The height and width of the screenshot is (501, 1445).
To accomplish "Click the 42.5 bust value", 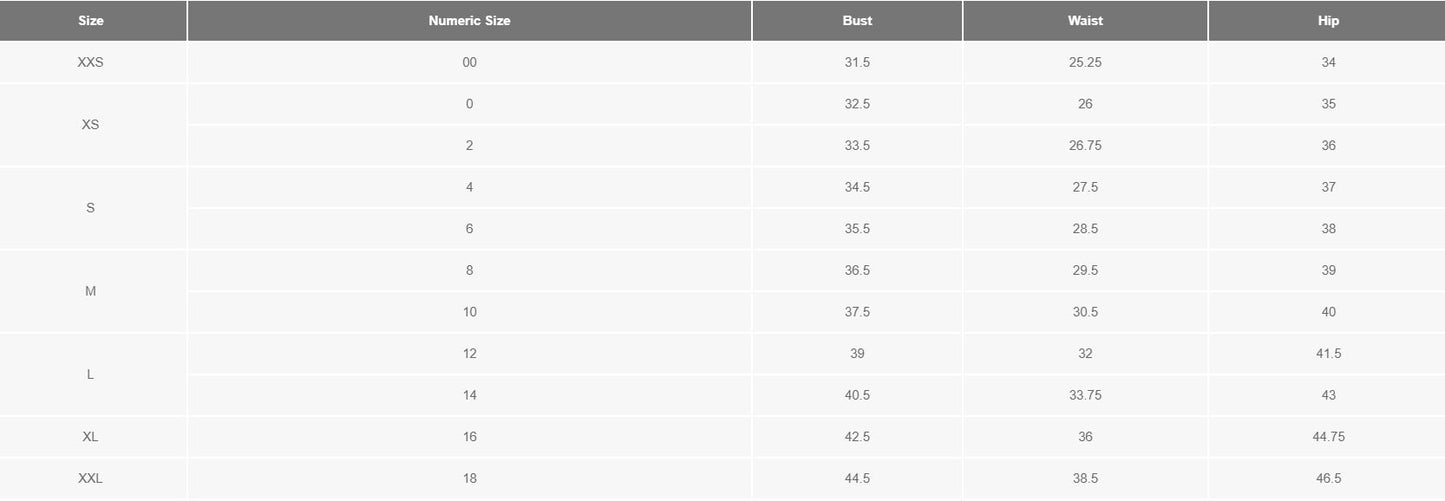I will coord(857,437).
